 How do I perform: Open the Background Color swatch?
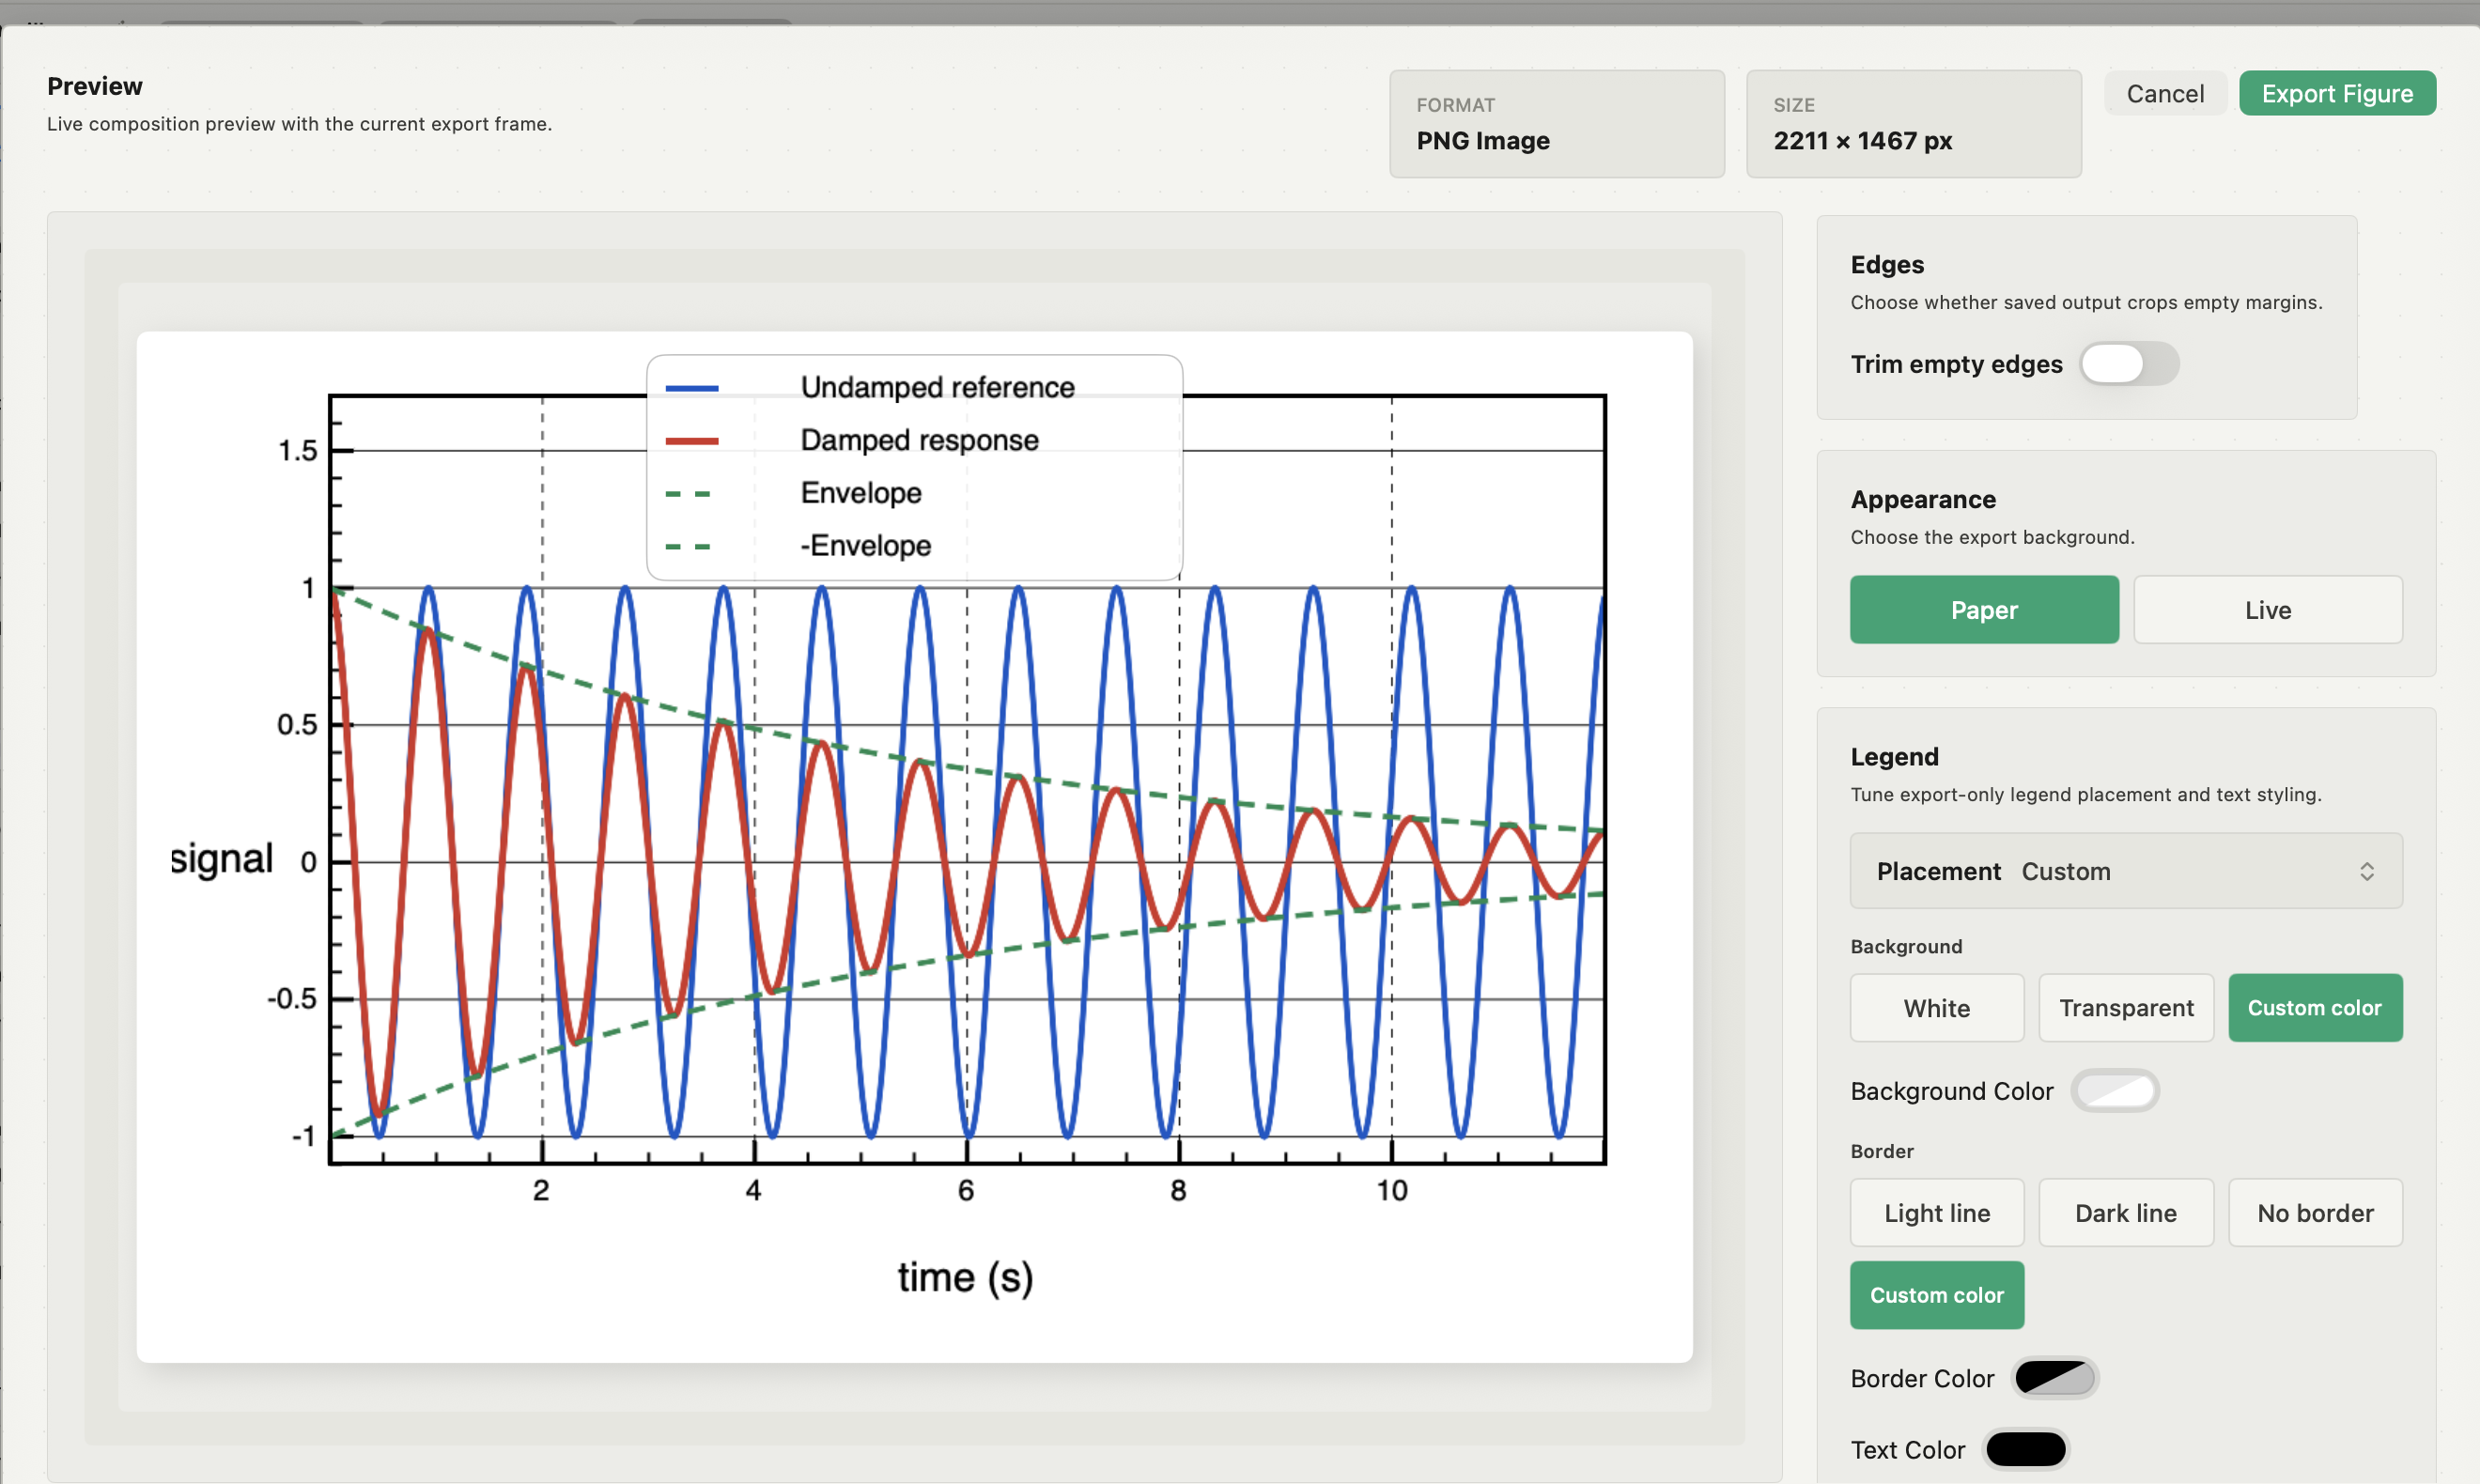tap(2115, 1091)
